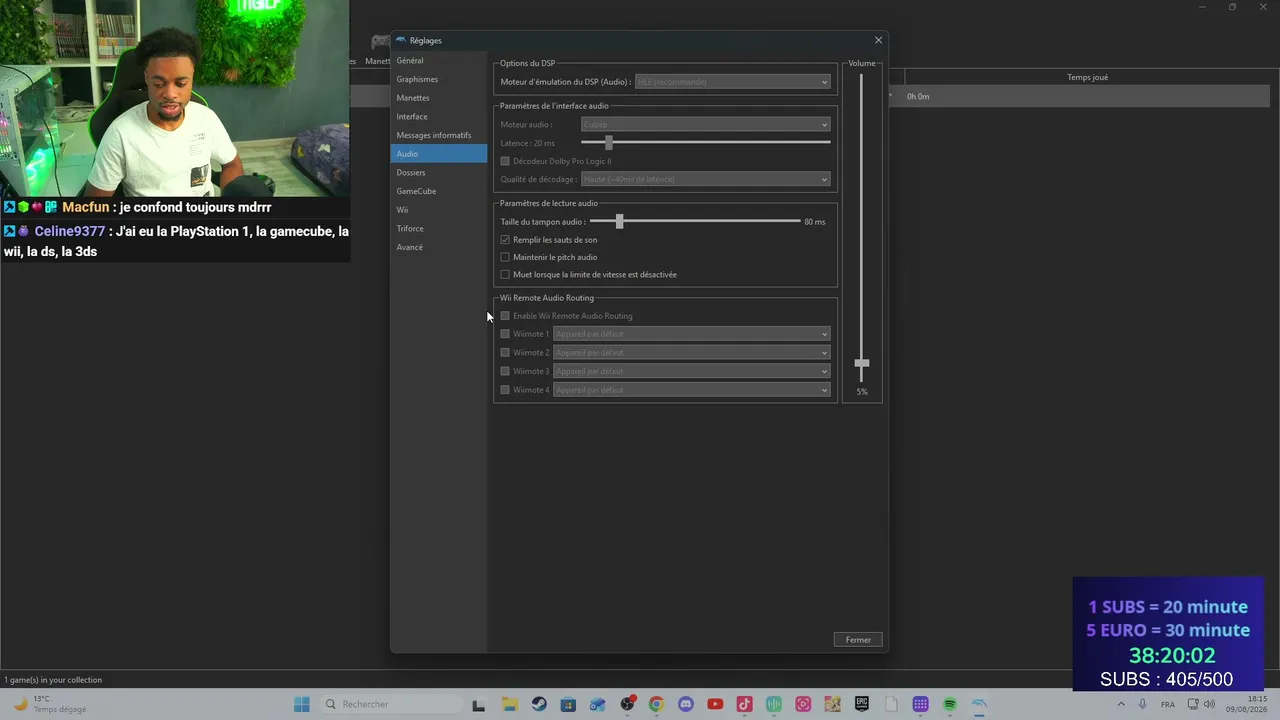Switch to Interface settings tab
Image resolution: width=1280 pixels, height=720 pixels.
[x=438, y=116]
